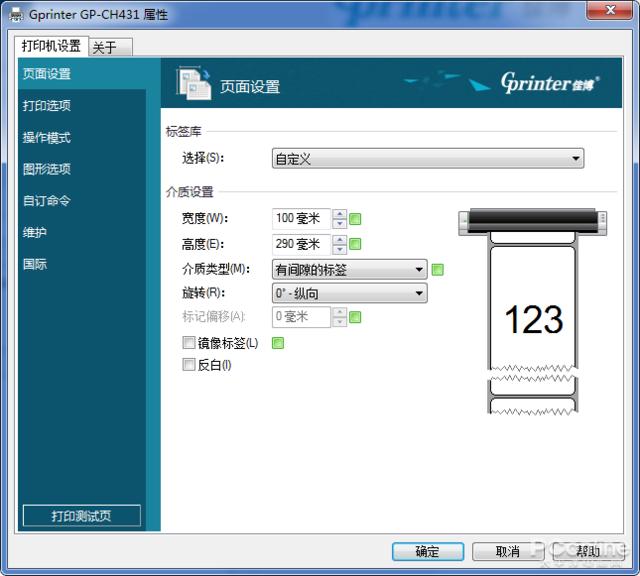640x576 pixels.
Task: Click the page setup header icon
Action: tap(194, 83)
